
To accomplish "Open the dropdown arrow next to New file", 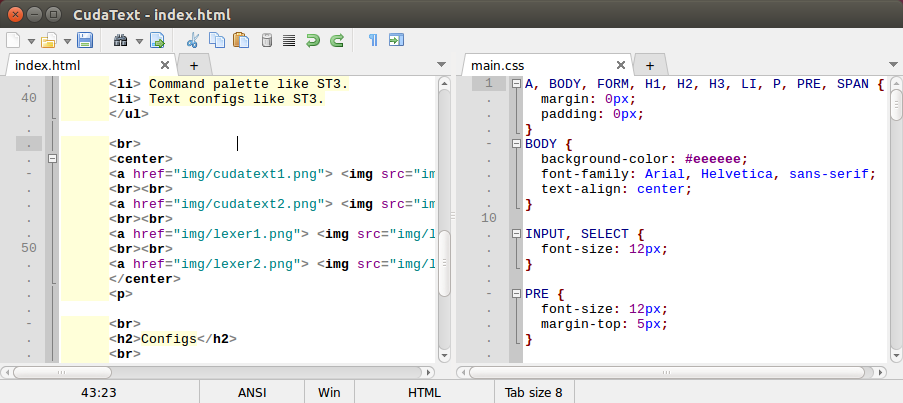I will [31, 41].
